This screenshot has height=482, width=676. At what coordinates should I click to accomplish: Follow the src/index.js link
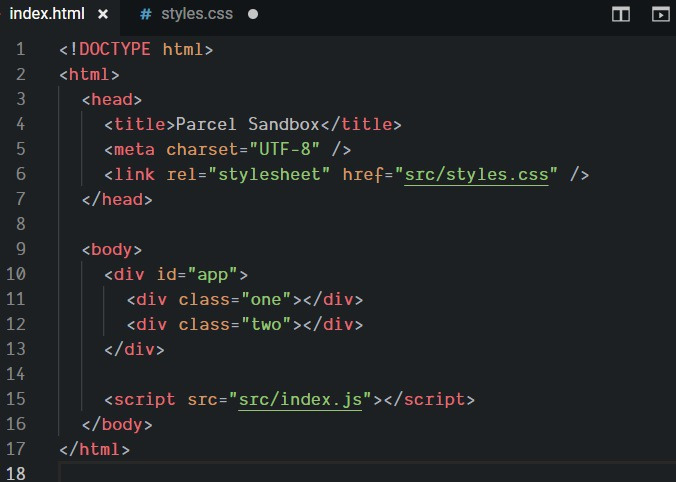point(300,400)
